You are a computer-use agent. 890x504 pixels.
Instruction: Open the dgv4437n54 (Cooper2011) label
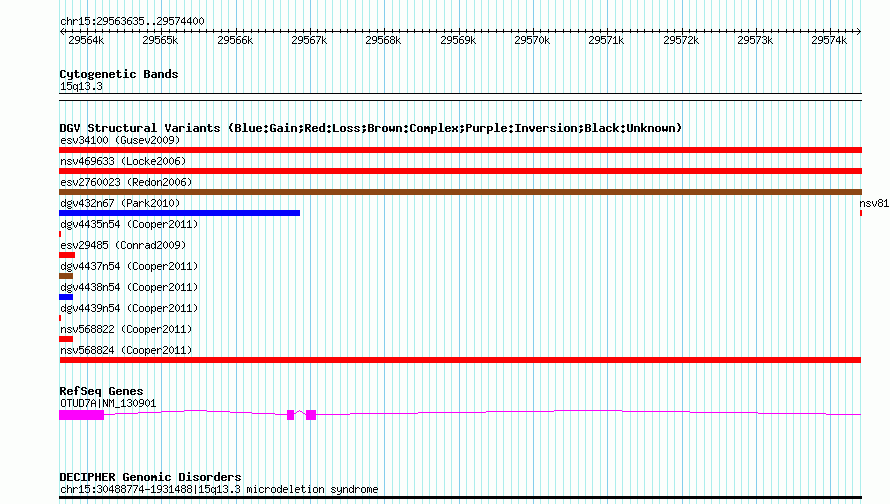(x=129, y=266)
